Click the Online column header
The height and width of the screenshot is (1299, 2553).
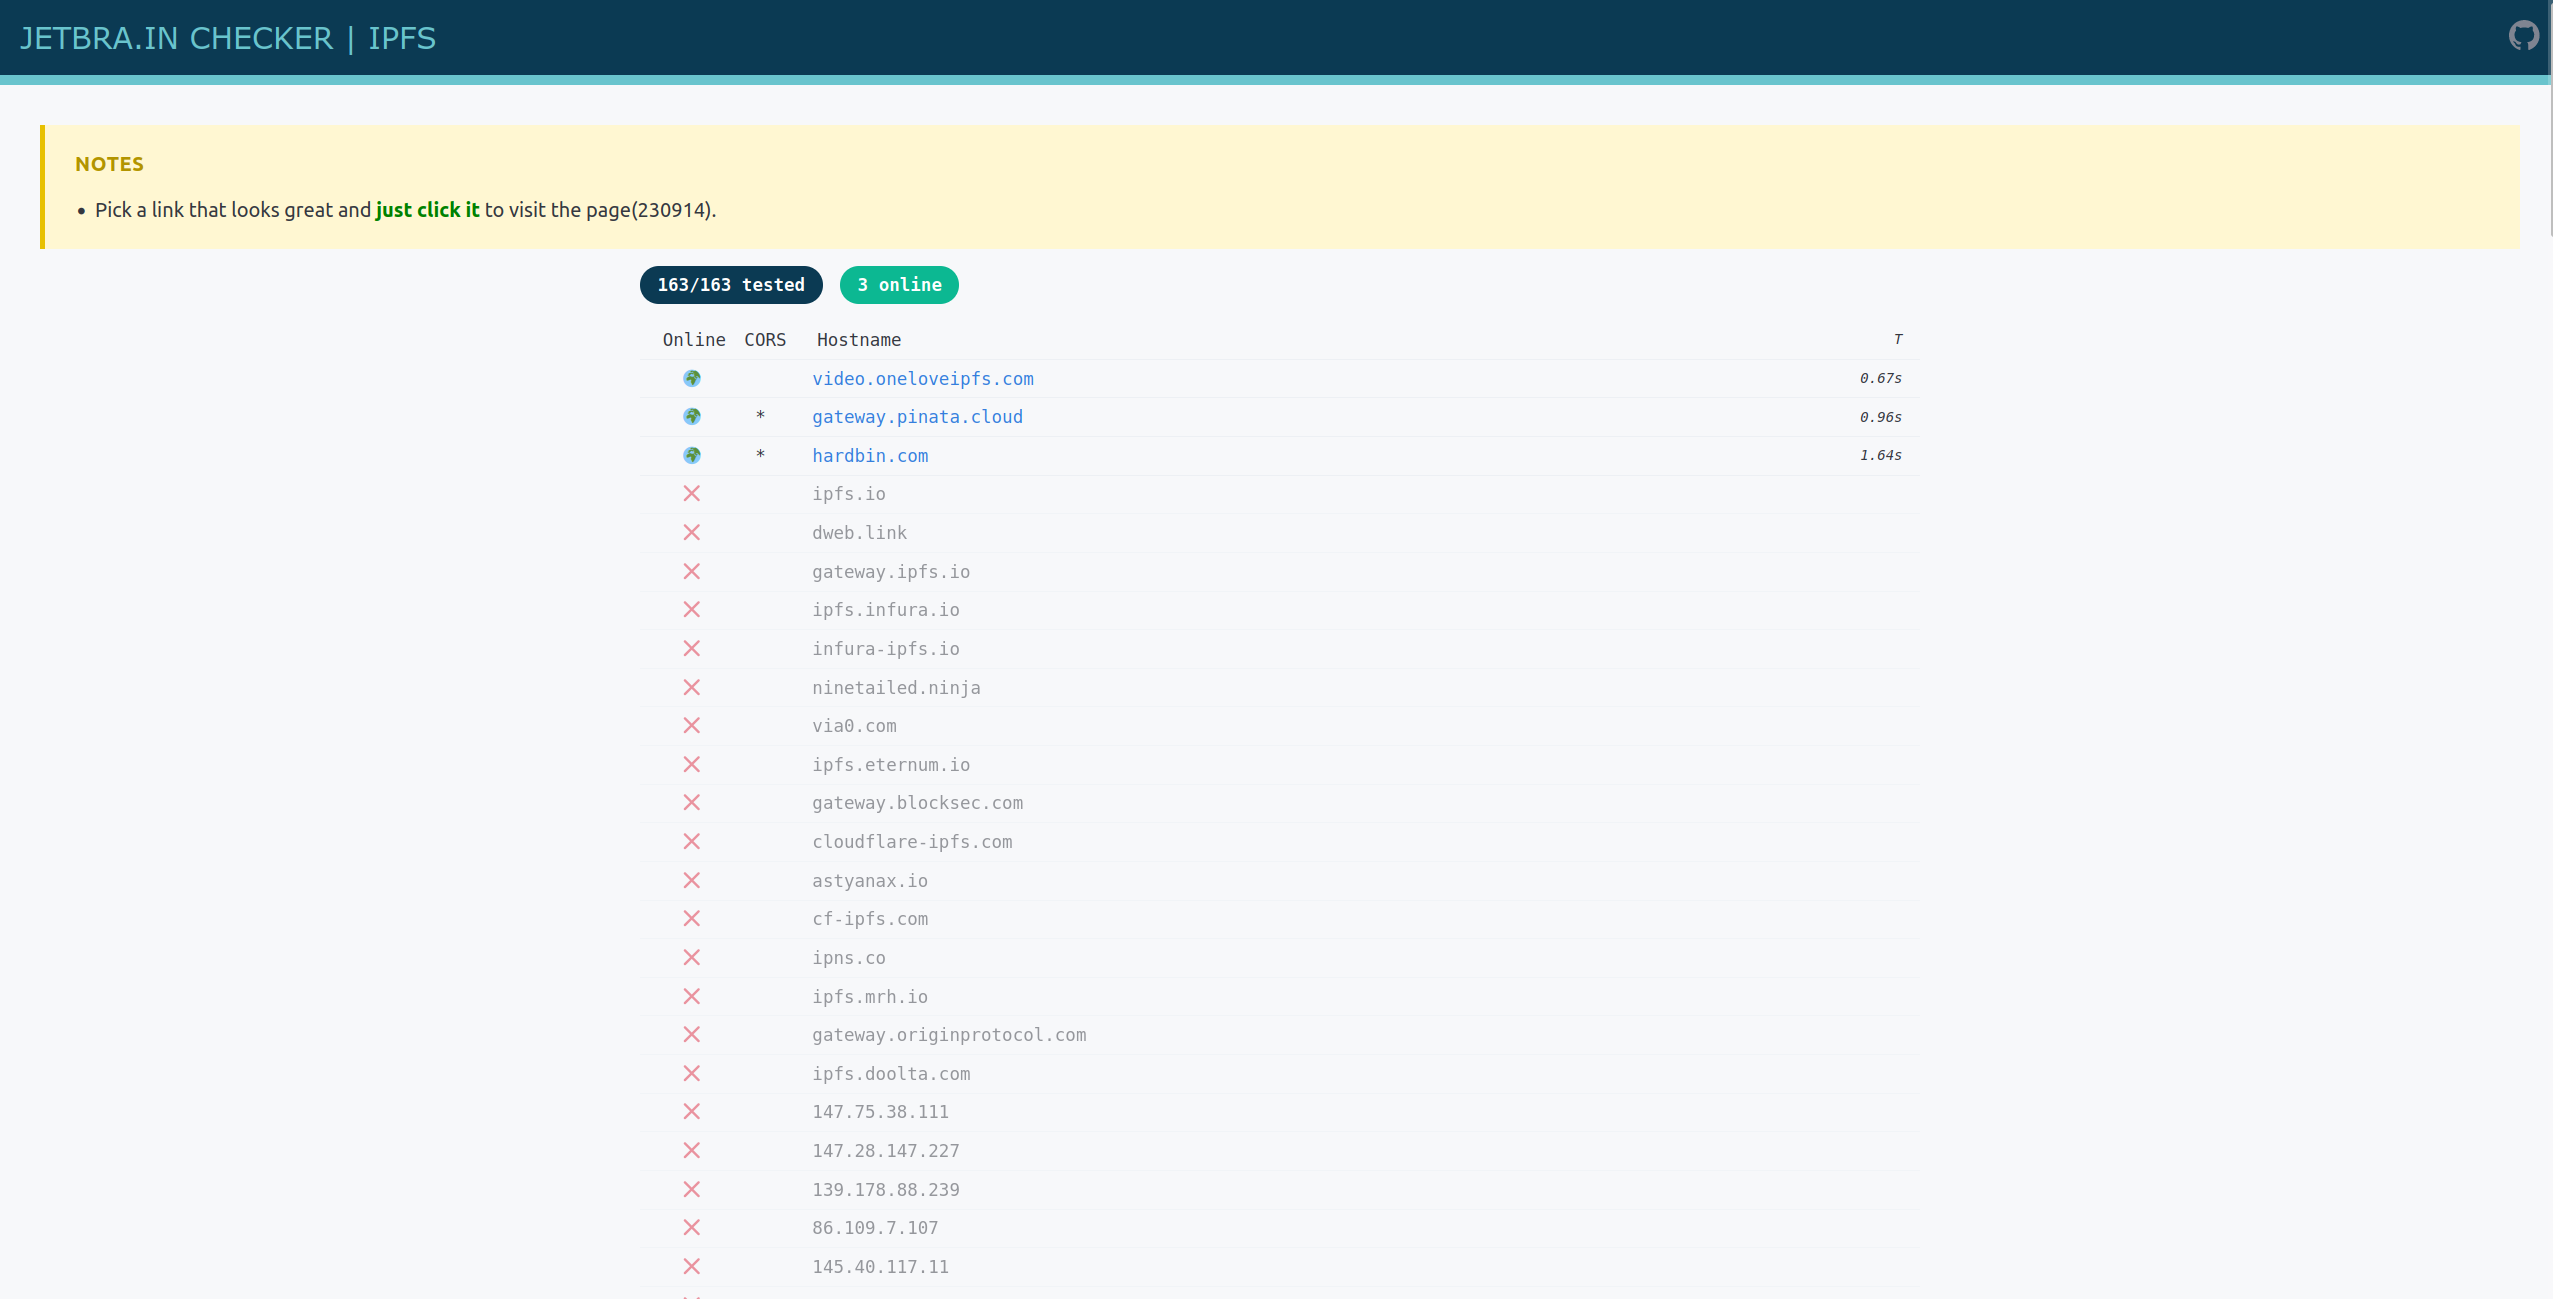(694, 340)
